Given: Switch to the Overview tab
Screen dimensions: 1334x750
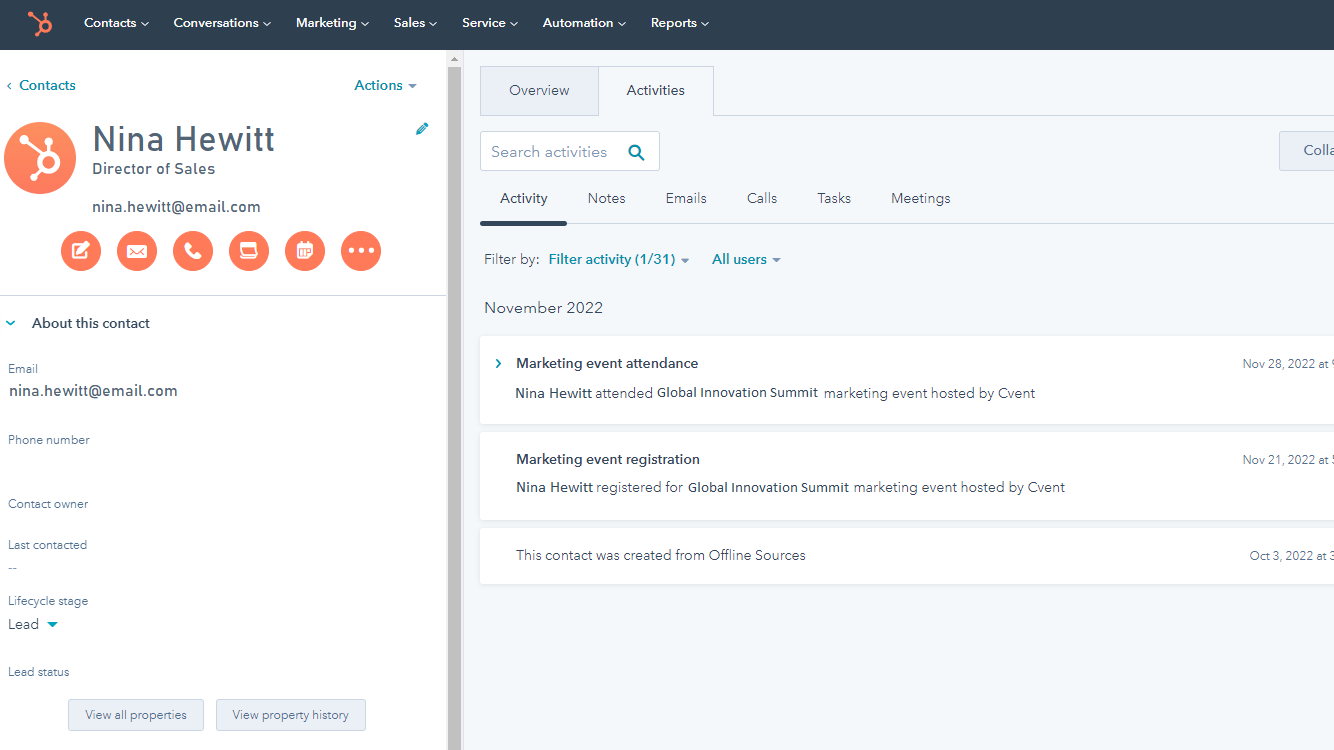Looking at the screenshot, I should (x=539, y=91).
